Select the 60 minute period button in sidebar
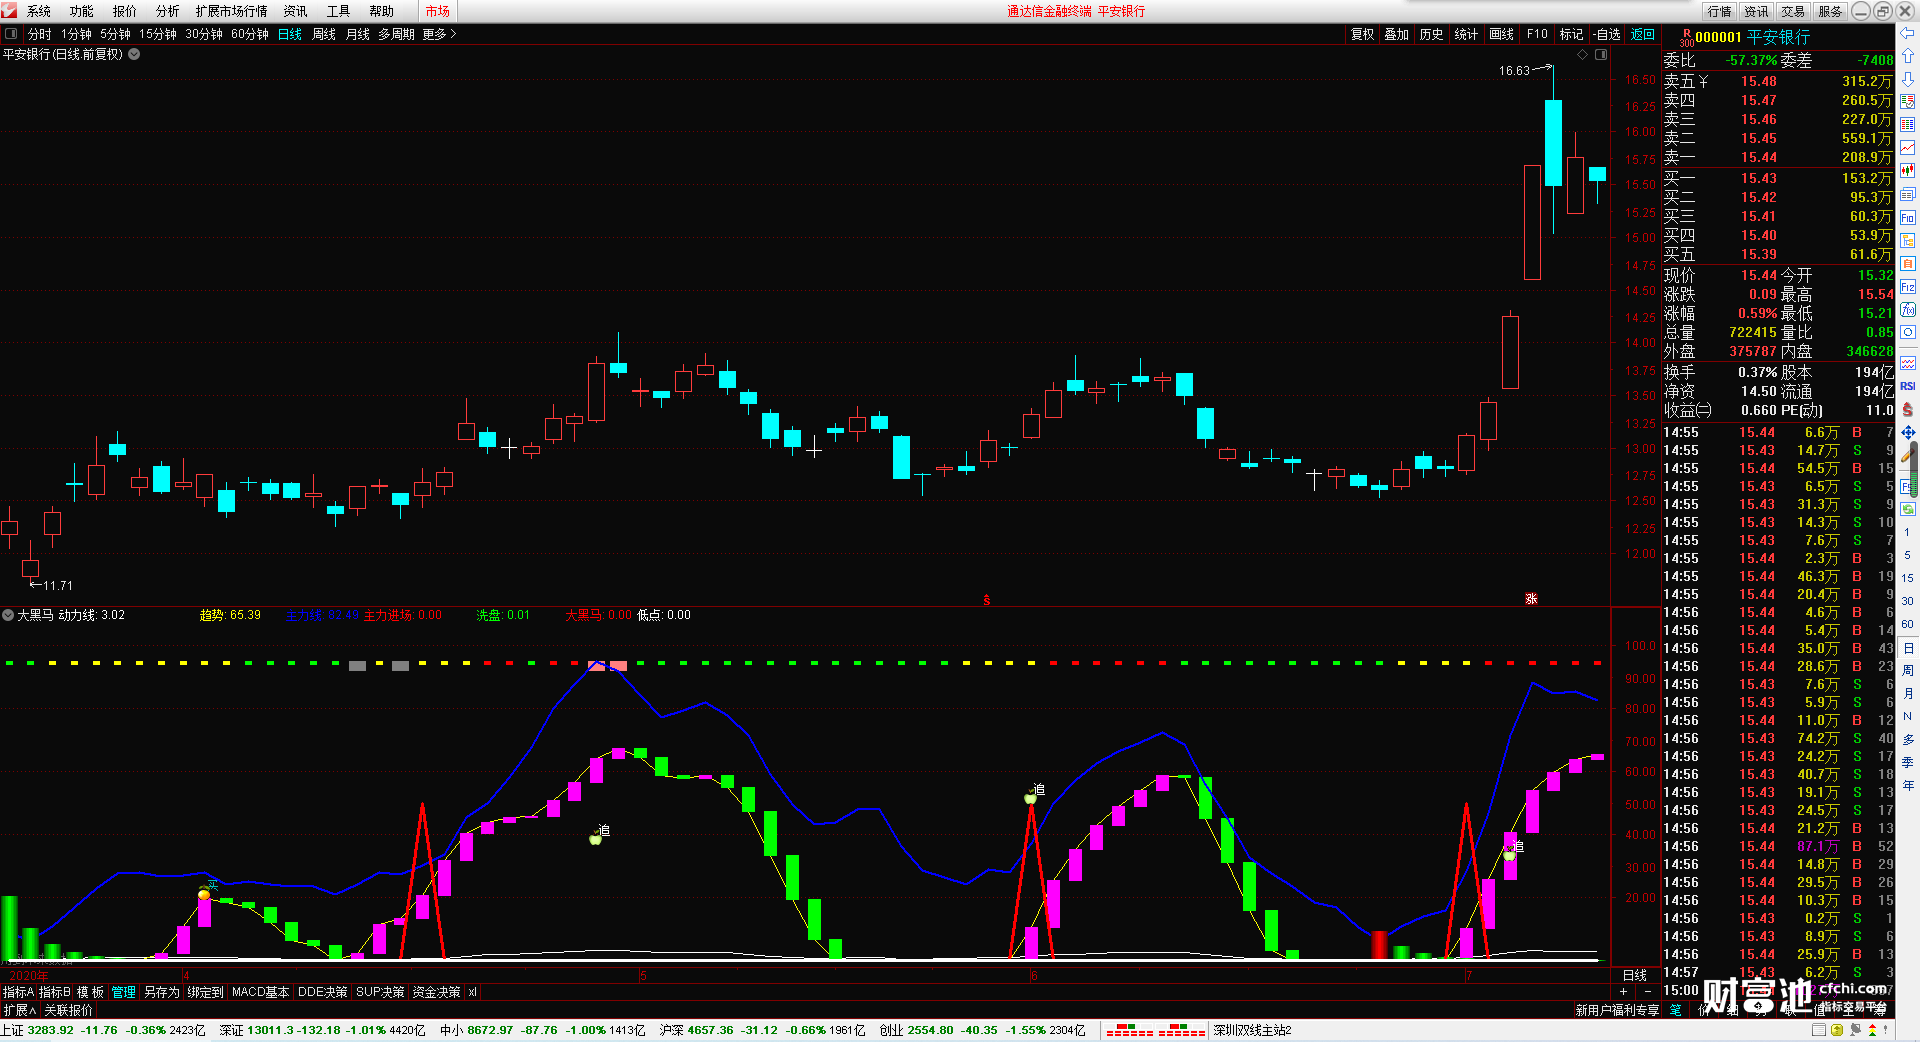The height and width of the screenshot is (1042, 1920). point(1907,624)
